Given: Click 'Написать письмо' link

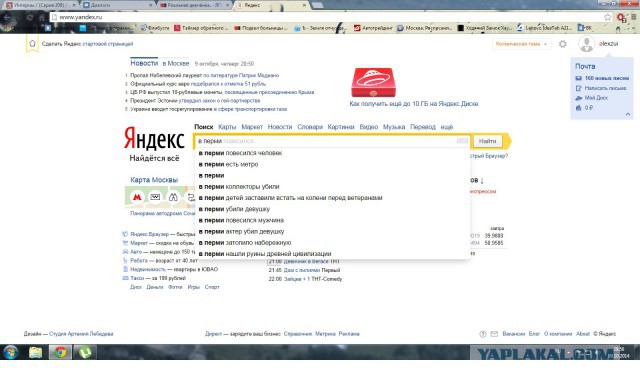Looking at the screenshot, I should coord(605,88).
